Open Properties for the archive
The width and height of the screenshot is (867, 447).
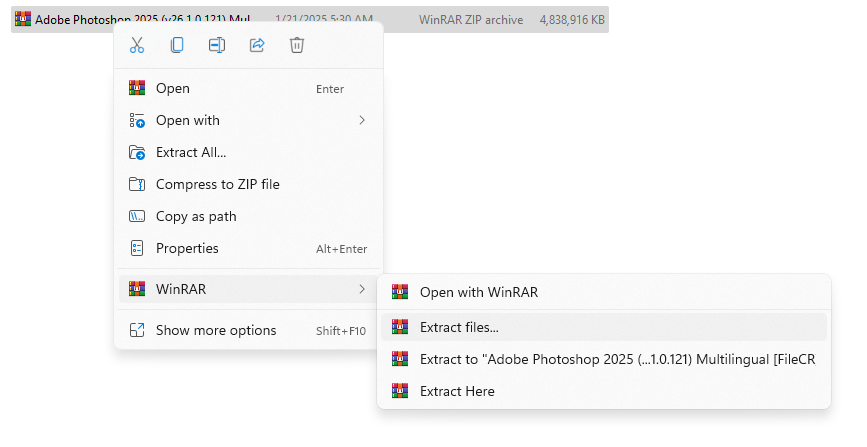pyautogui.click(x=187, y=248)
